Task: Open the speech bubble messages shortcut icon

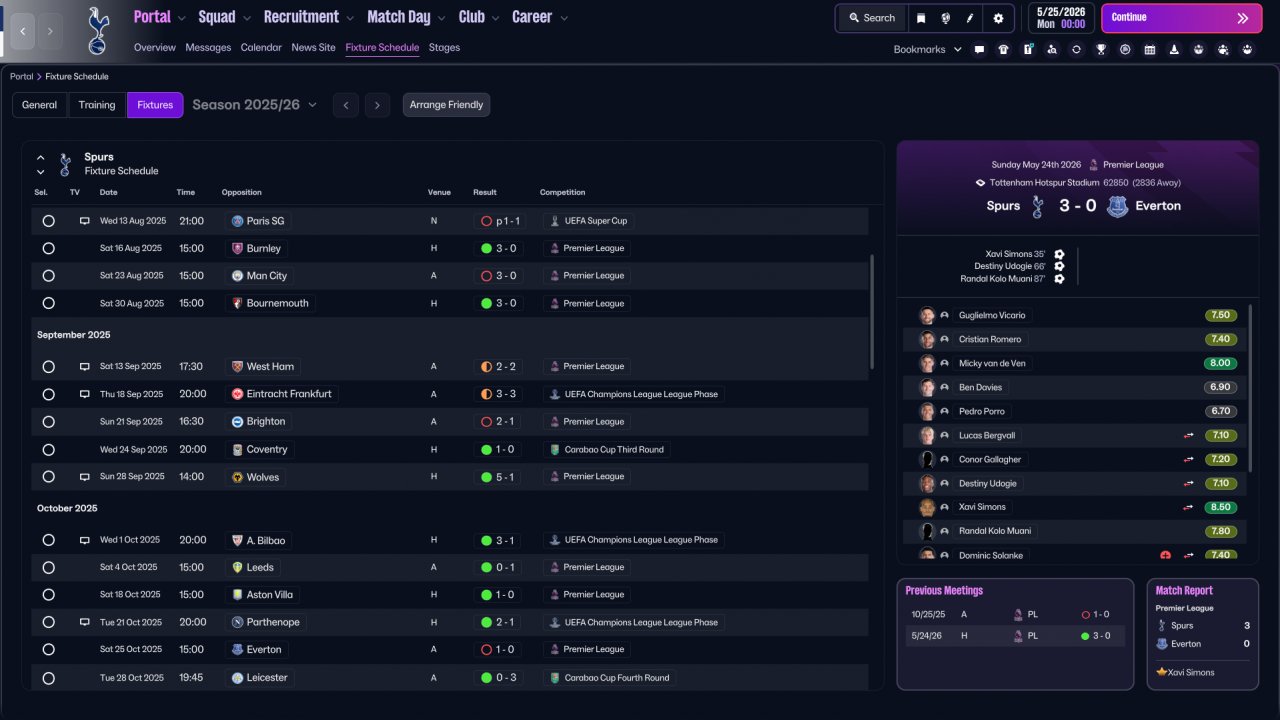Action: pyautogui.click(x=979, y=49)
